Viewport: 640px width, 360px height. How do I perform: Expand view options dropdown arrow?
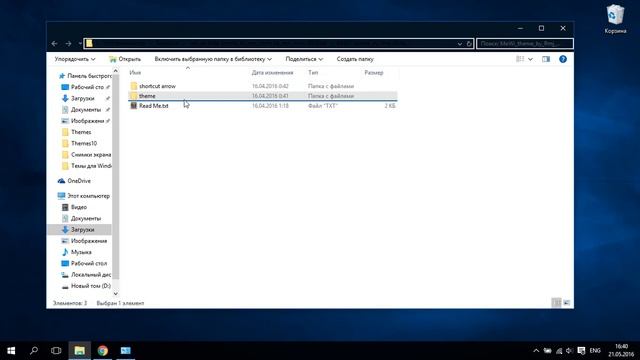(x=530, y=59)
